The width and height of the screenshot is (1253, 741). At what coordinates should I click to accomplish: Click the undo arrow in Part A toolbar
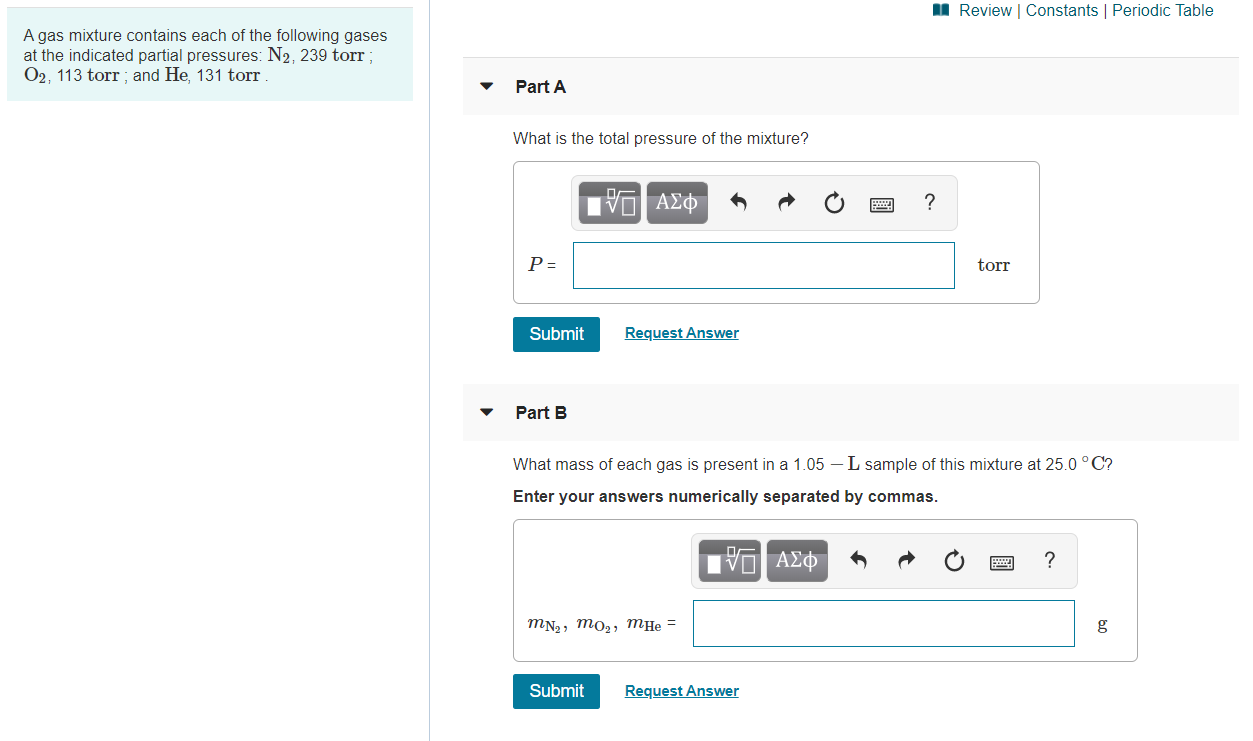[x=738, y=202]
